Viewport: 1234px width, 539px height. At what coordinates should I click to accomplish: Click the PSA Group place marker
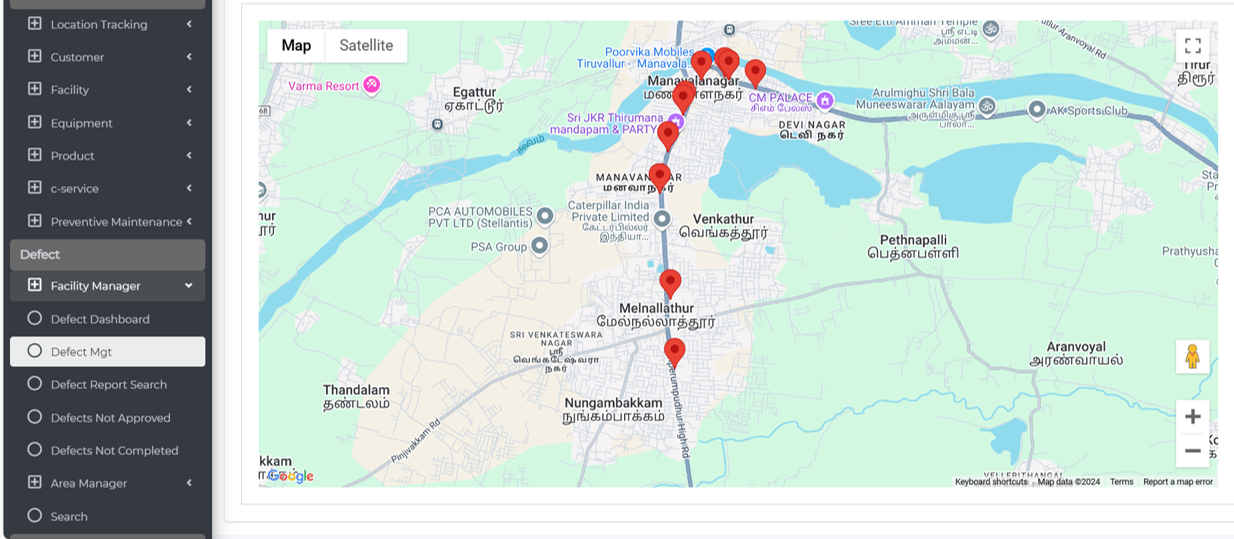pos(540,245)
